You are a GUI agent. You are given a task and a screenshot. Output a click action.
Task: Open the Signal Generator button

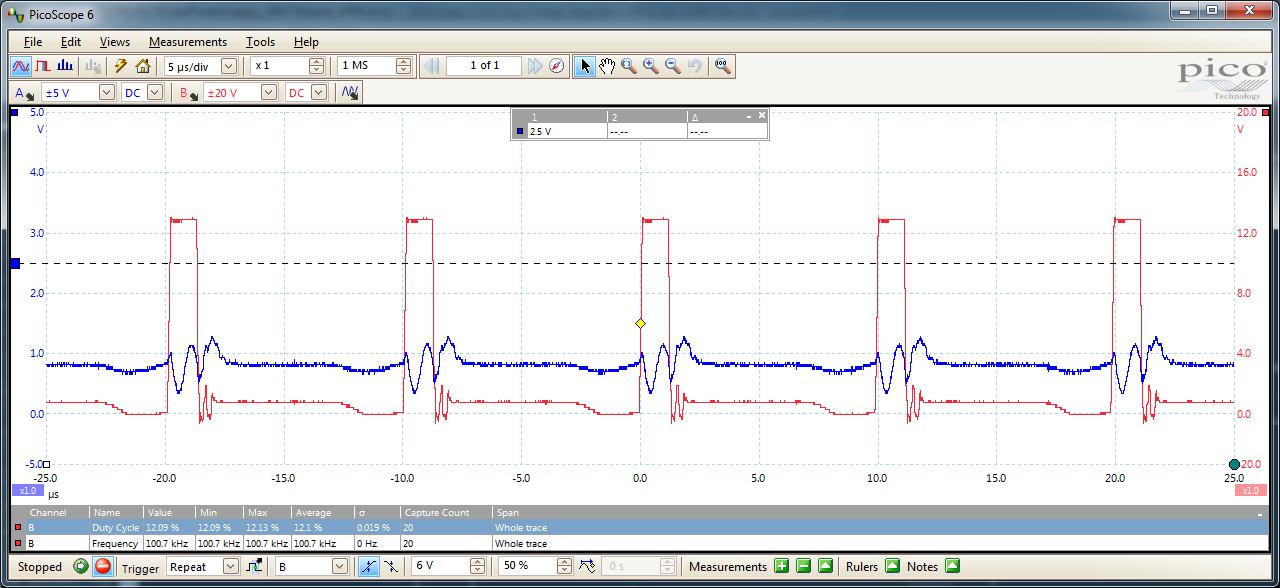350,92
